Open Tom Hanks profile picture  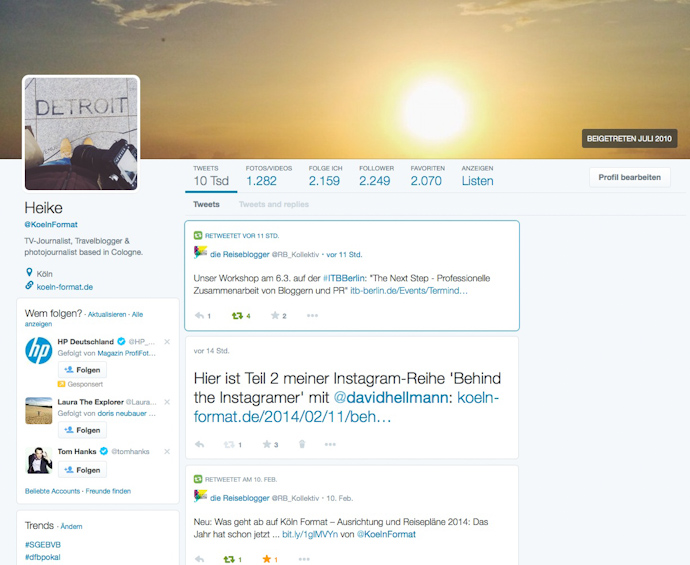pos(39,460)
